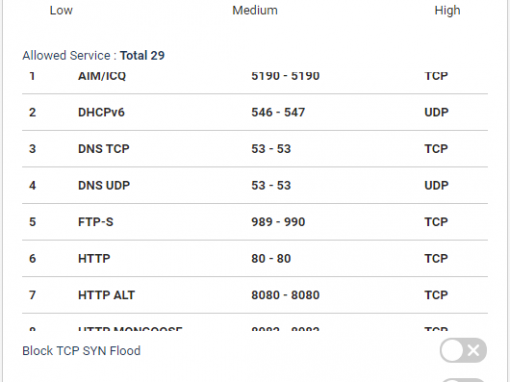This screenshot has height=382, width=510.
Task: Select the DHCPv6 service entry
Action: pos(255,112)
